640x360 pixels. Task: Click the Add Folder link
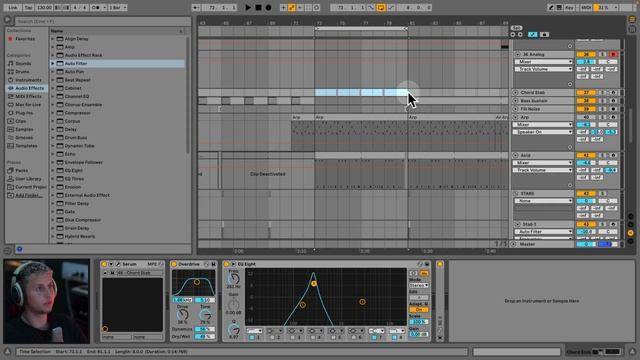[x=28, y=195]
